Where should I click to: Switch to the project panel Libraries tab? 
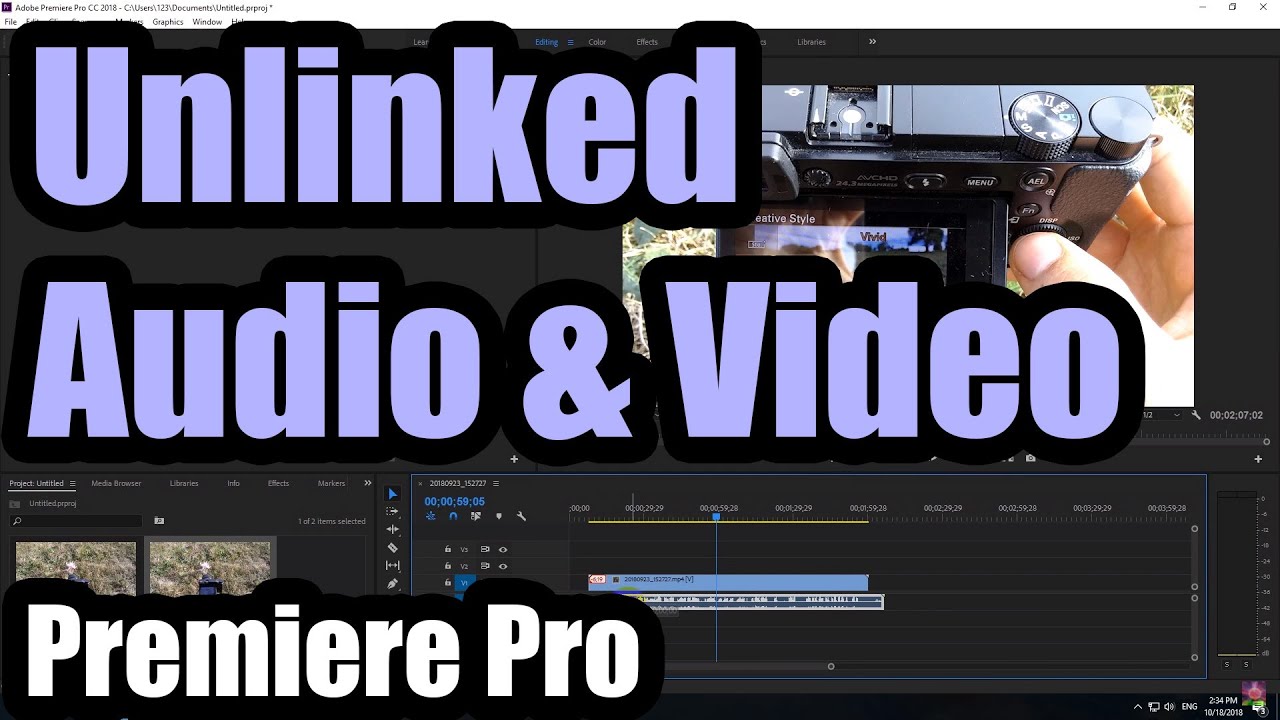tap(184, 483)
